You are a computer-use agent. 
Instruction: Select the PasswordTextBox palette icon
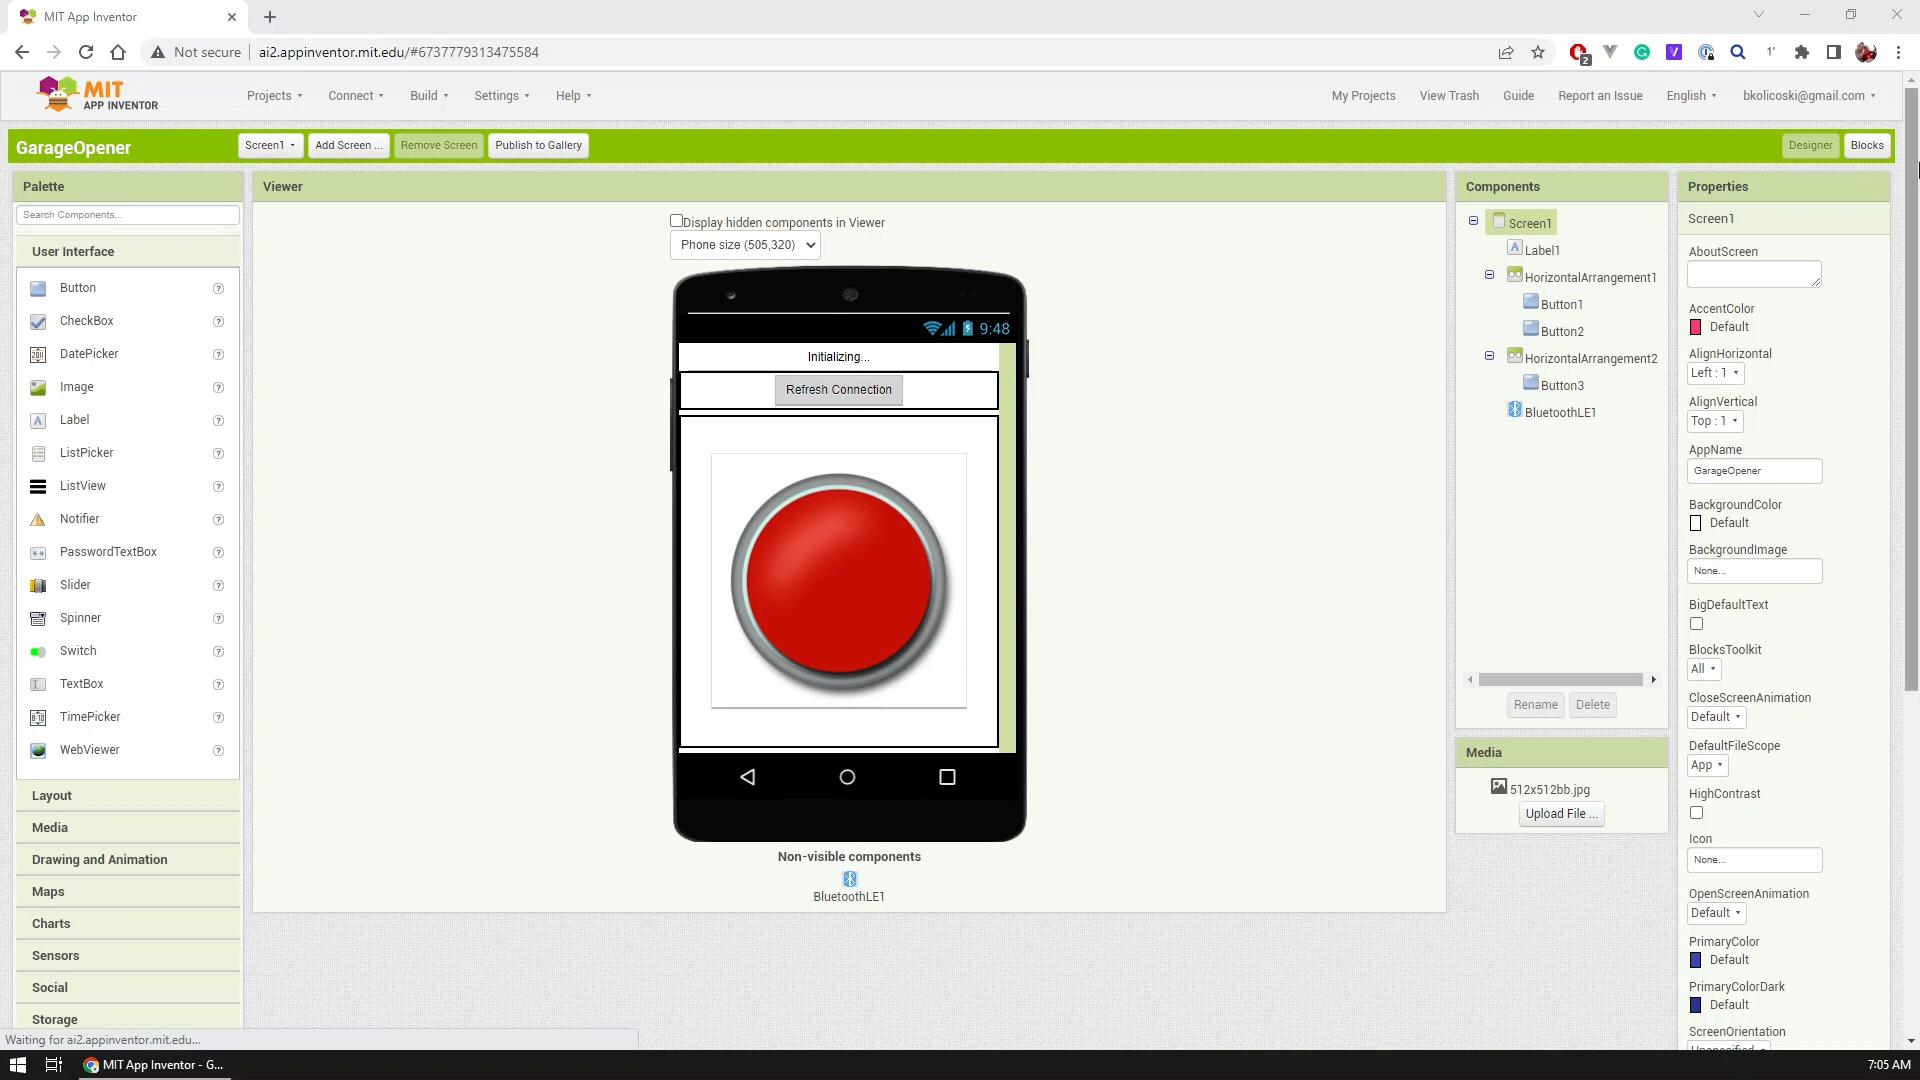(38, 553)
